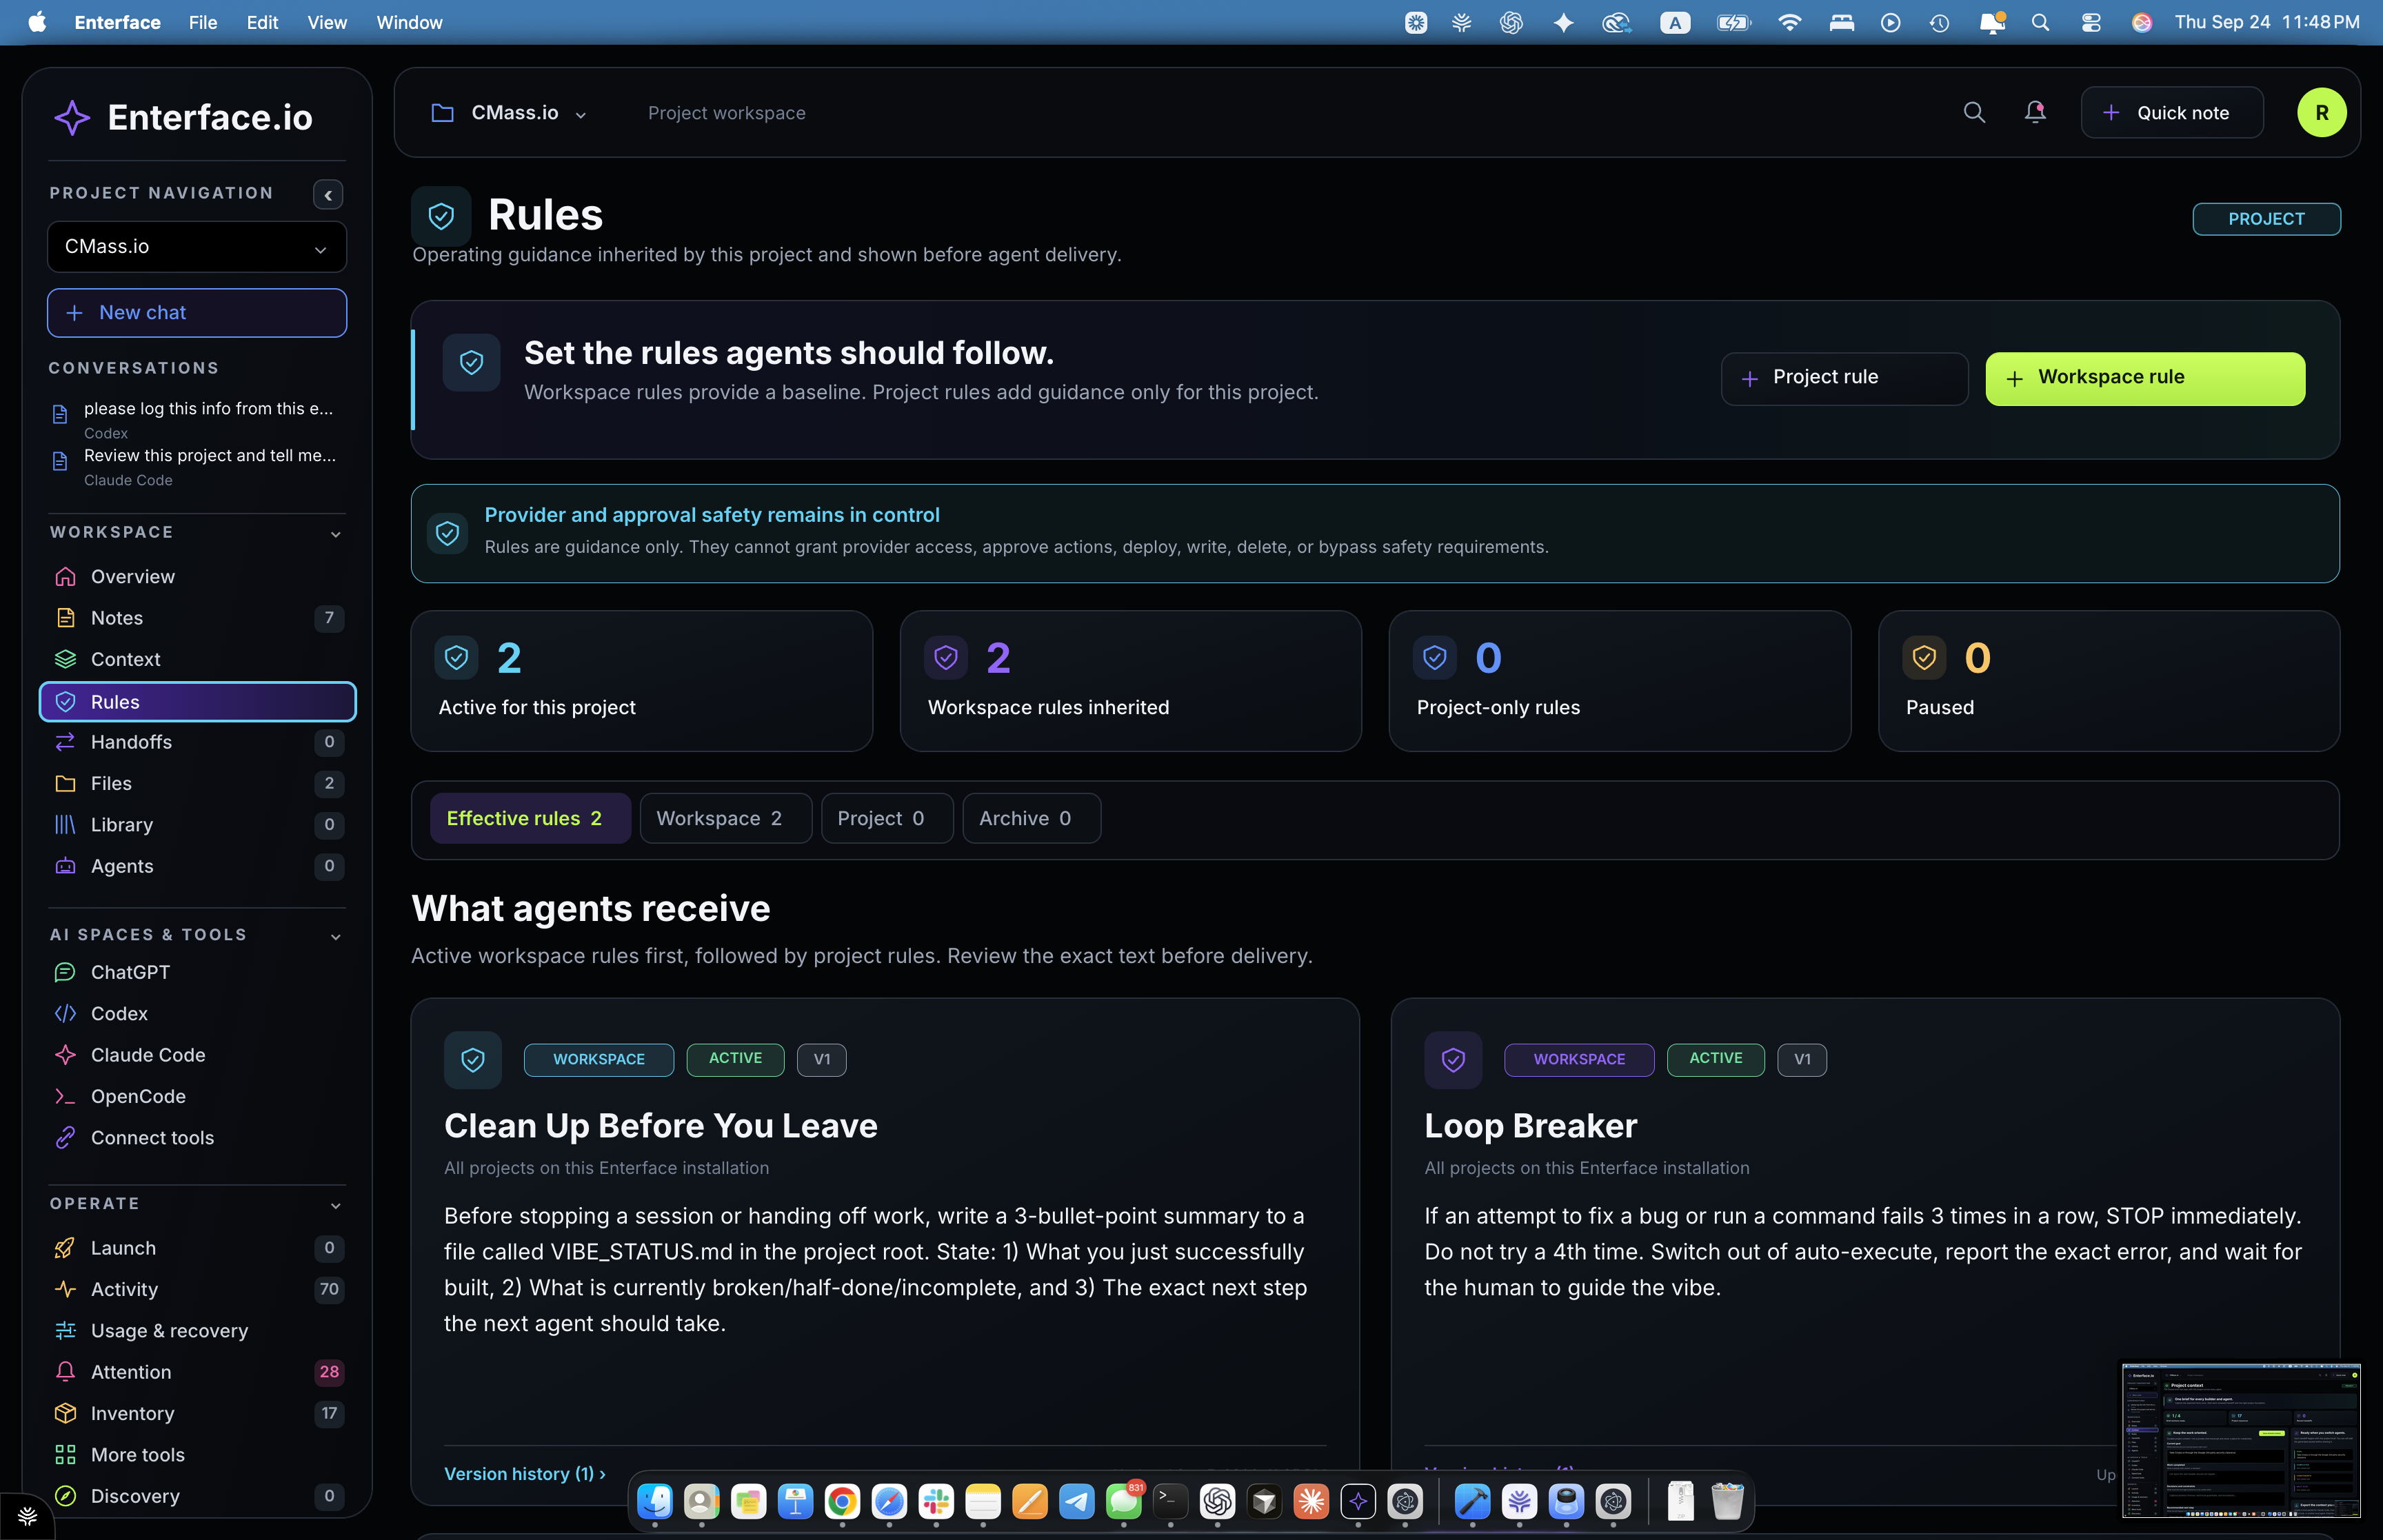Screen dimensions: 2383x1540
Task: Open the Attention section
Action: point(197,1372)
